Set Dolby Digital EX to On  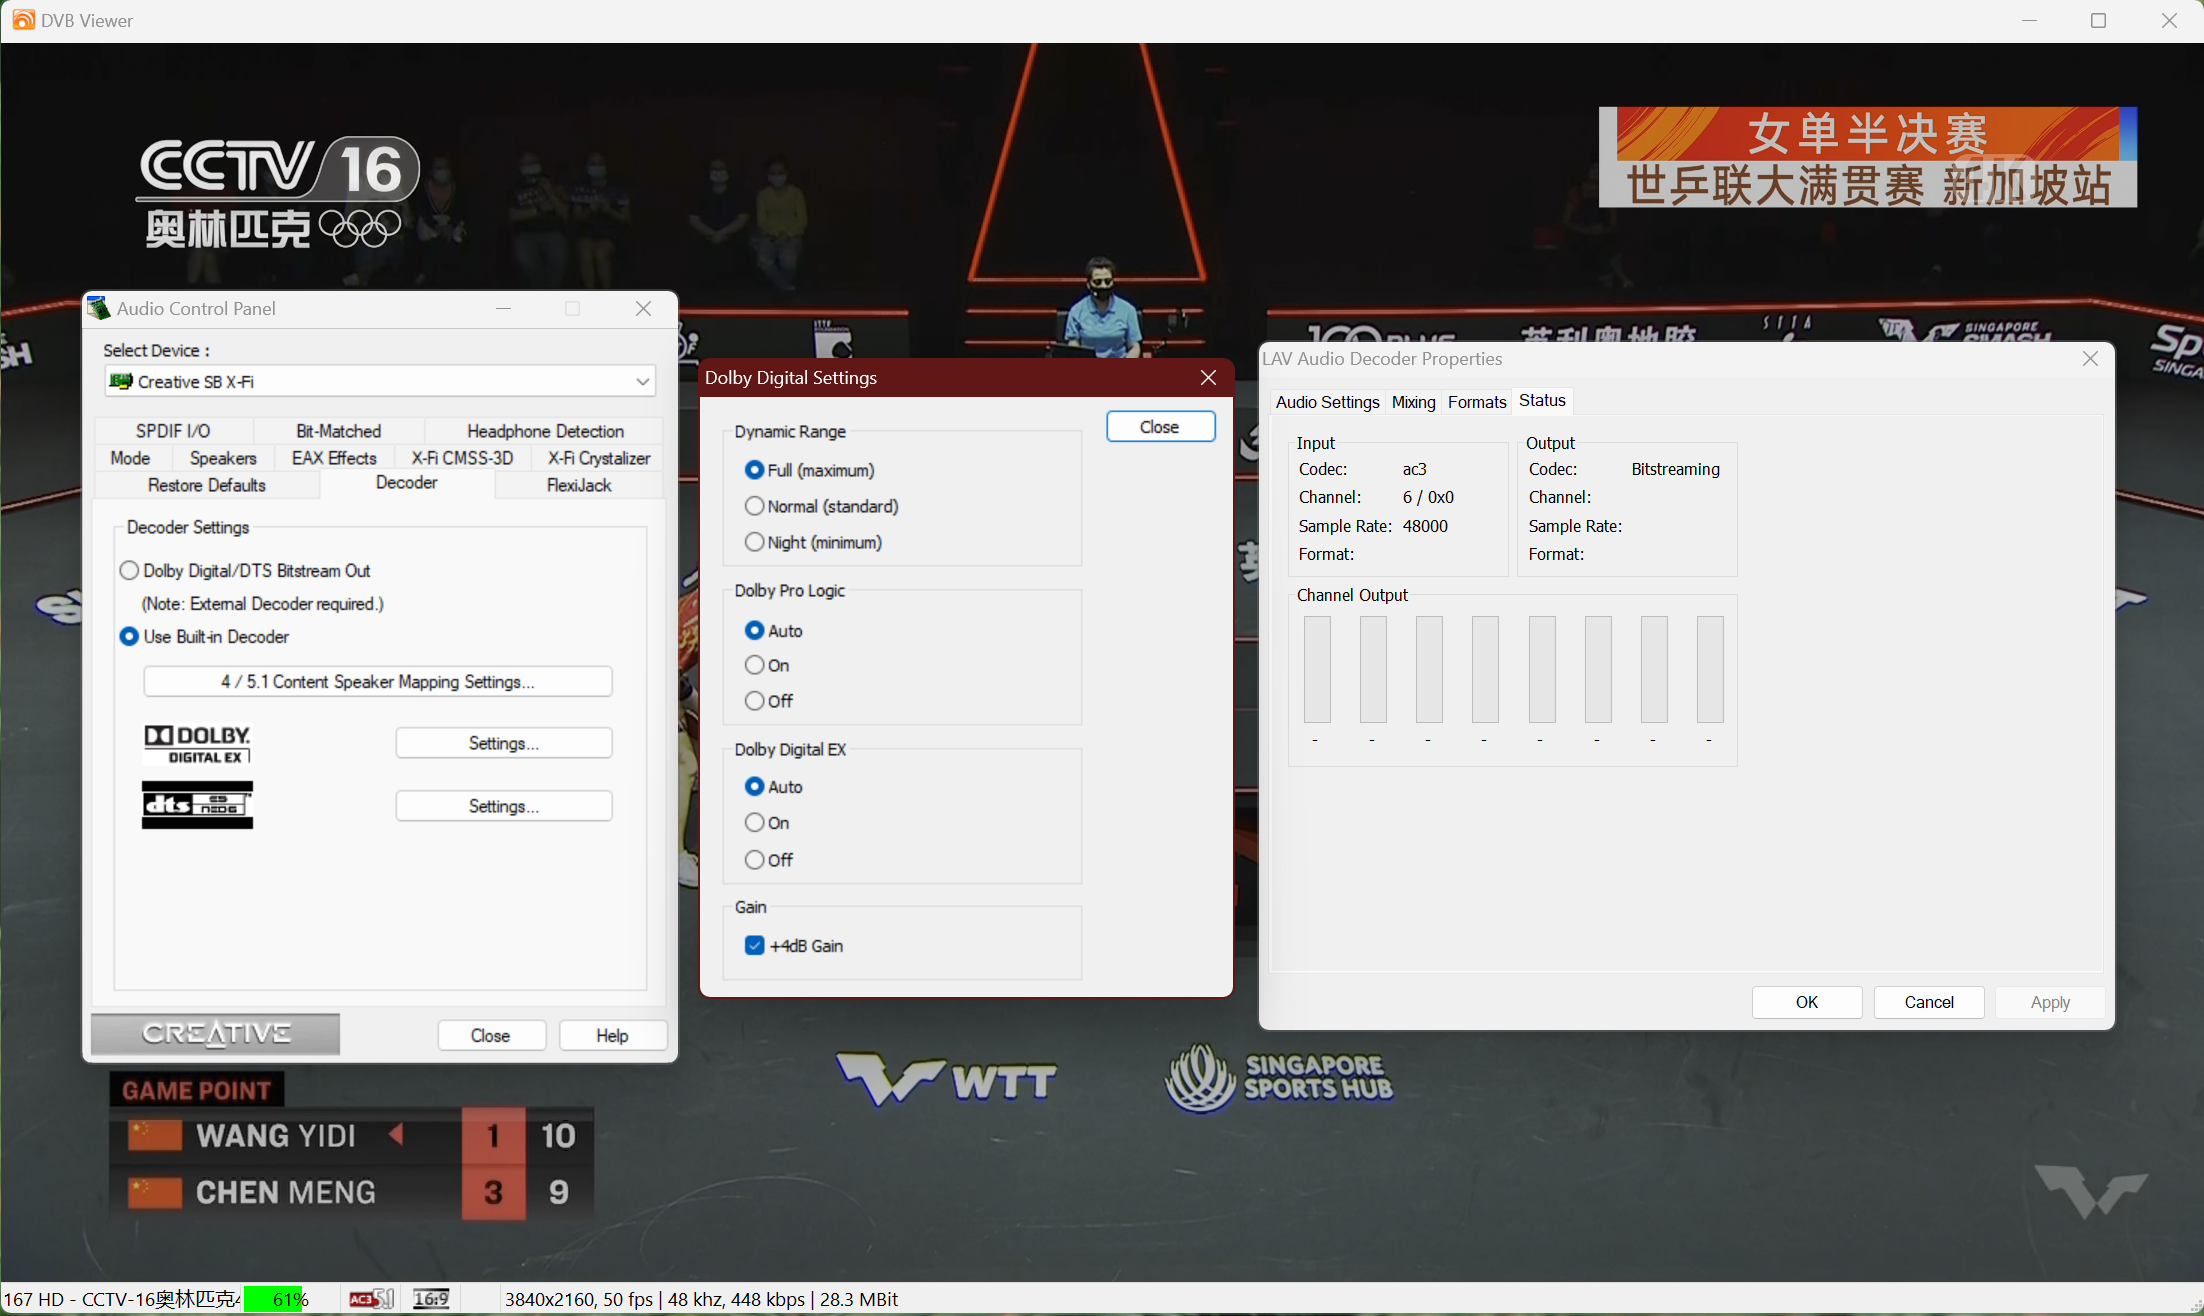click(x=767, y=823)
